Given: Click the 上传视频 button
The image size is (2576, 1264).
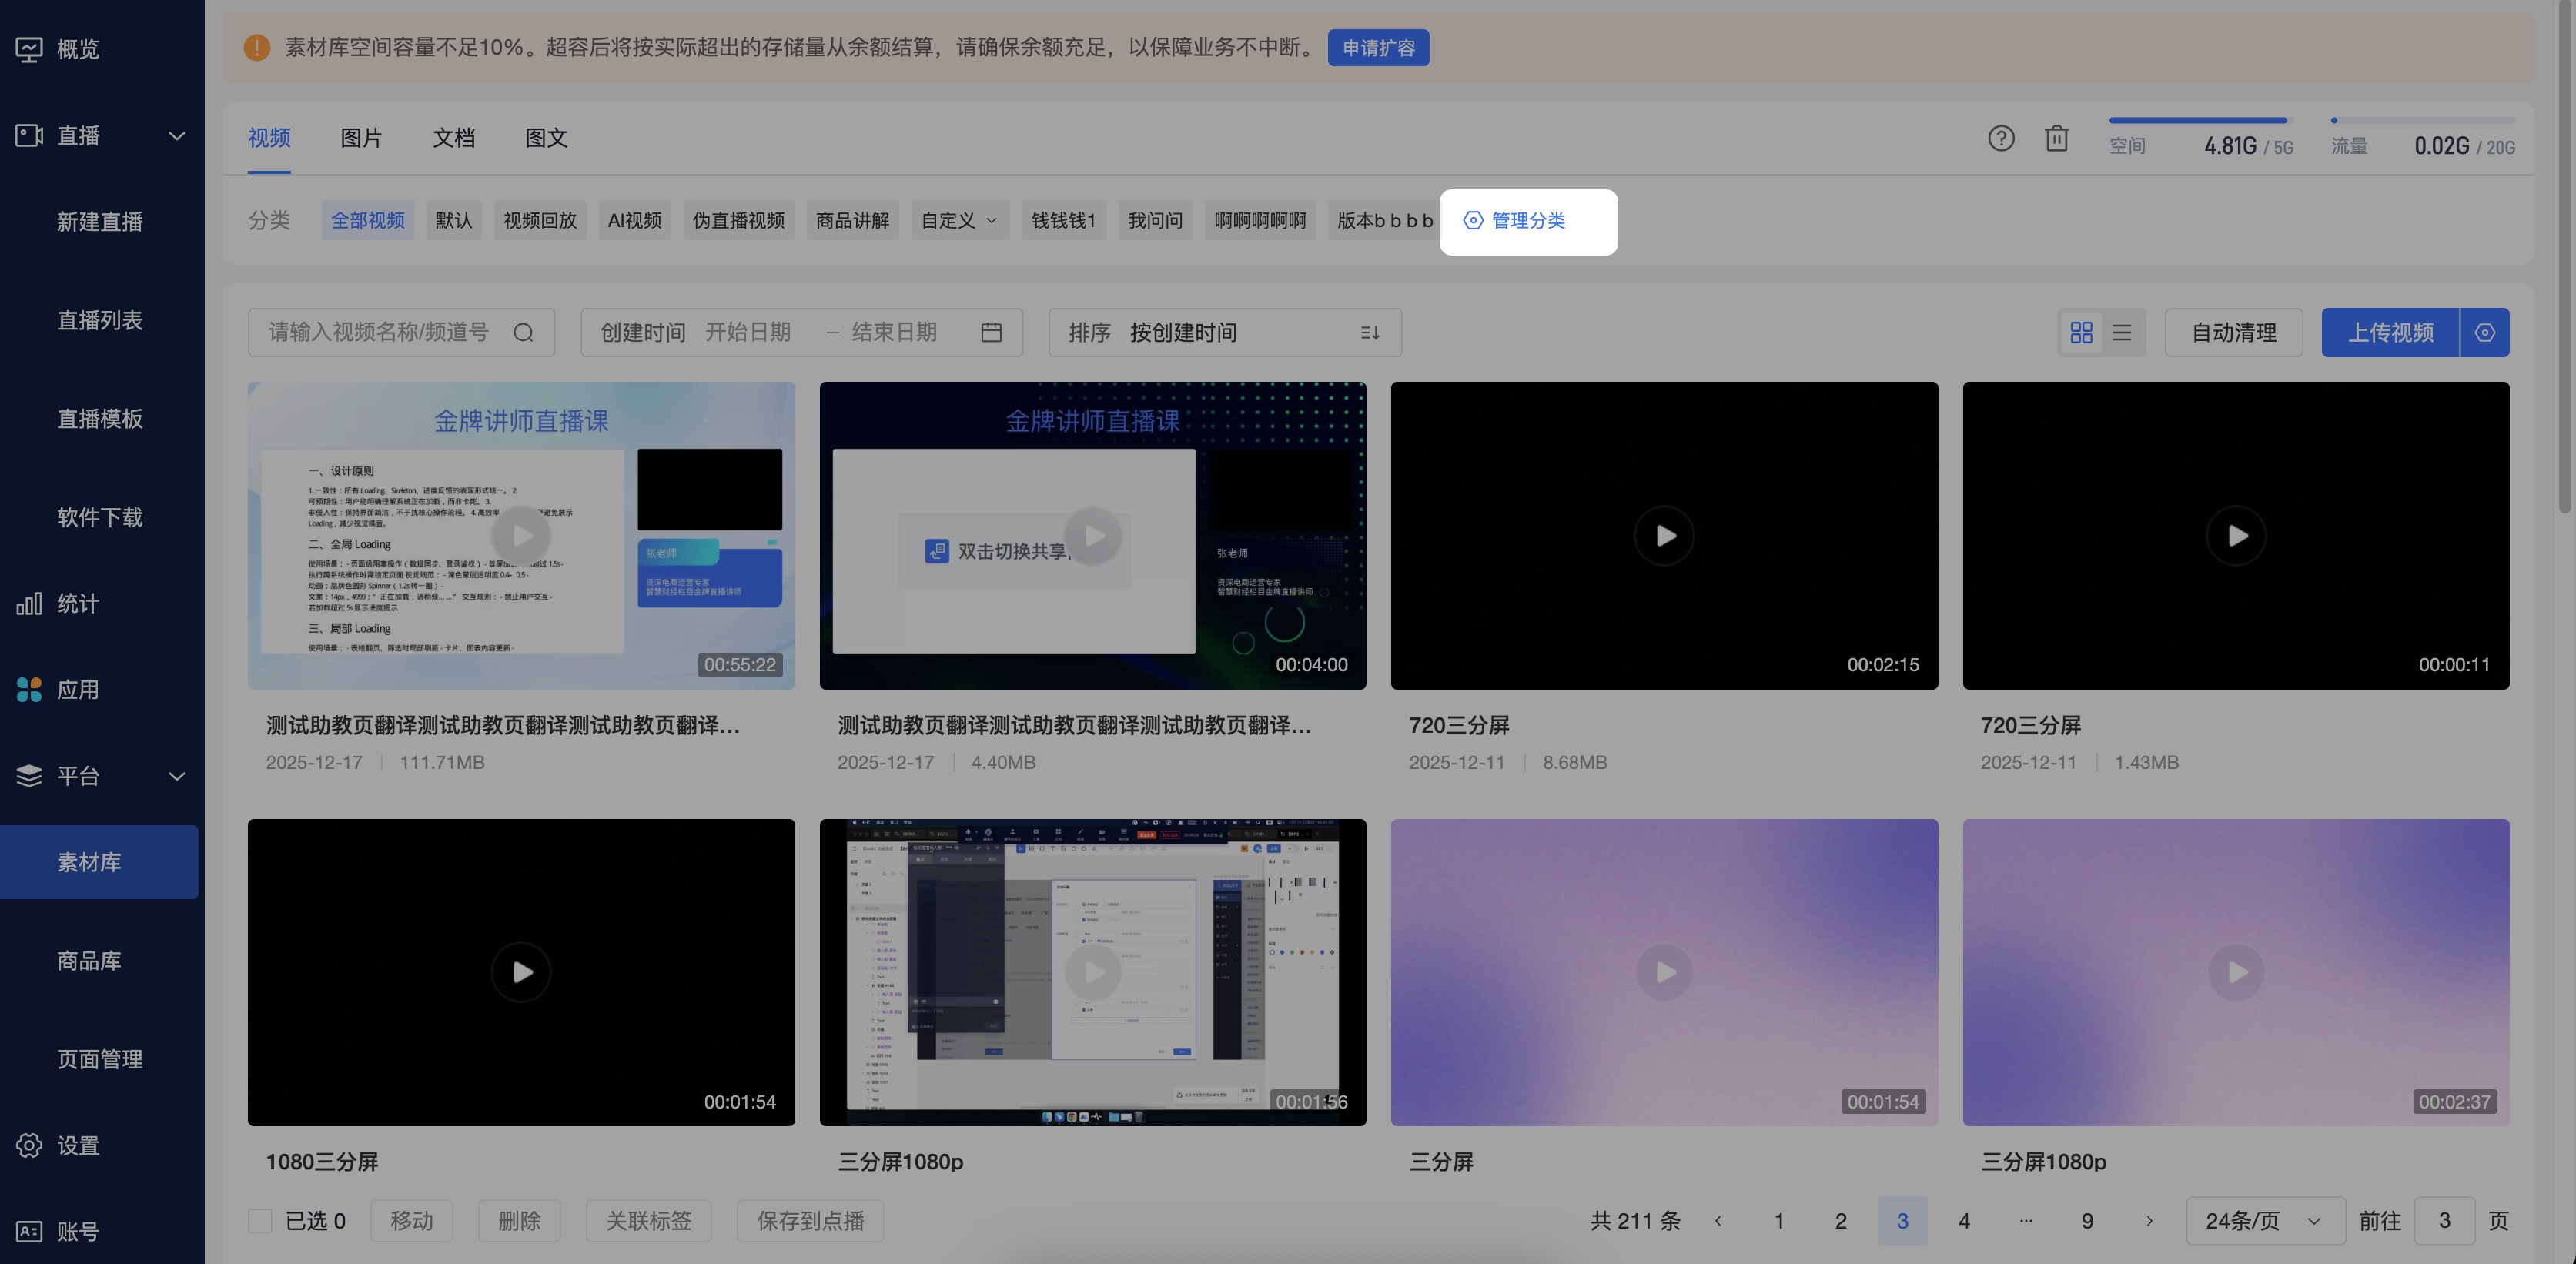Looking at the screenshot, I should tap(2390, 333).
